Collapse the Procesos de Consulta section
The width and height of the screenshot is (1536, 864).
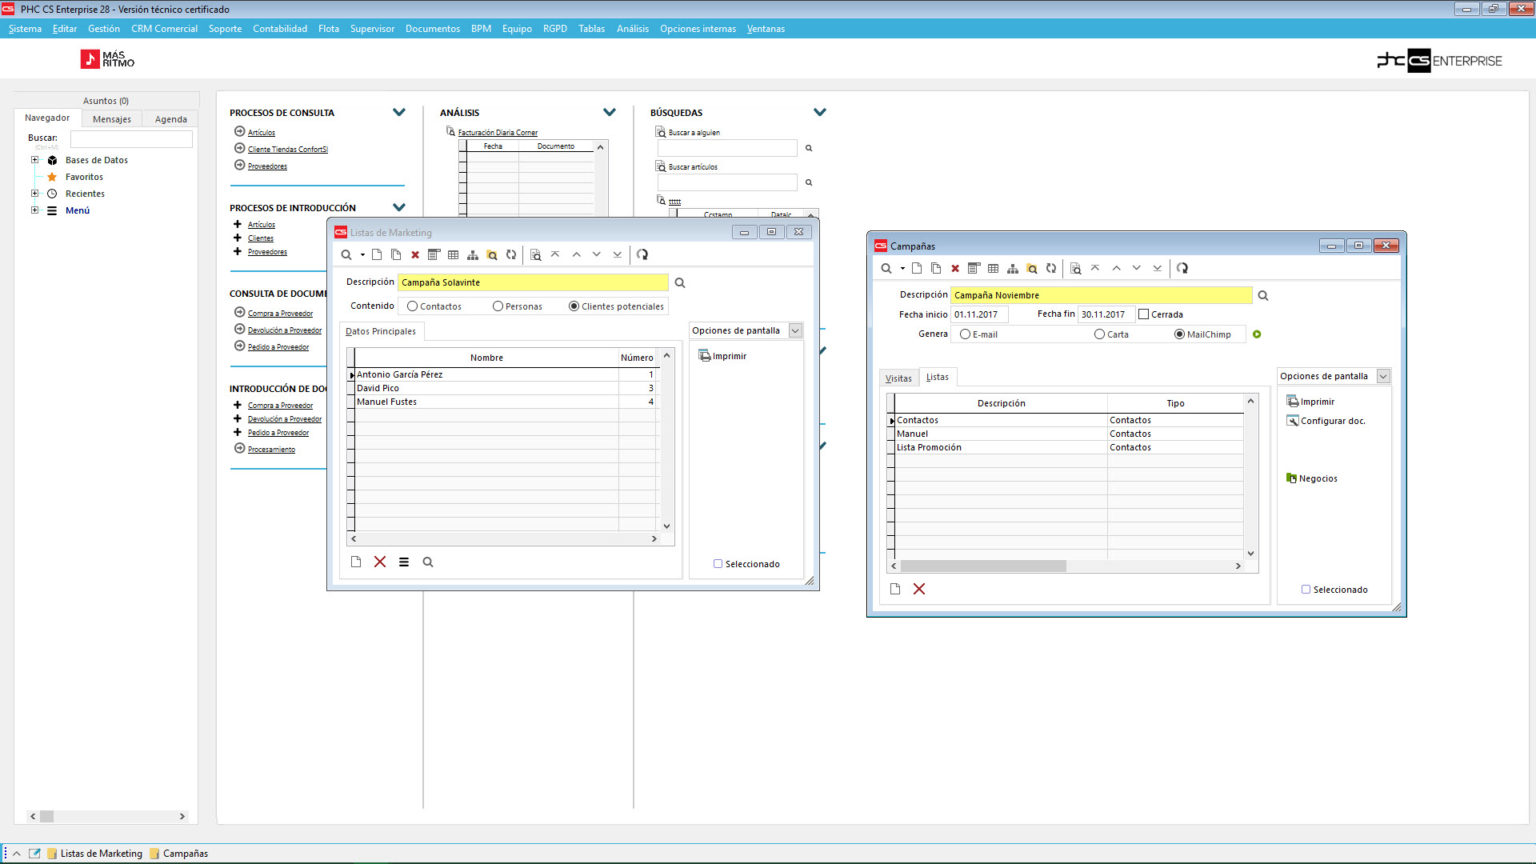[x=399, y=112]
